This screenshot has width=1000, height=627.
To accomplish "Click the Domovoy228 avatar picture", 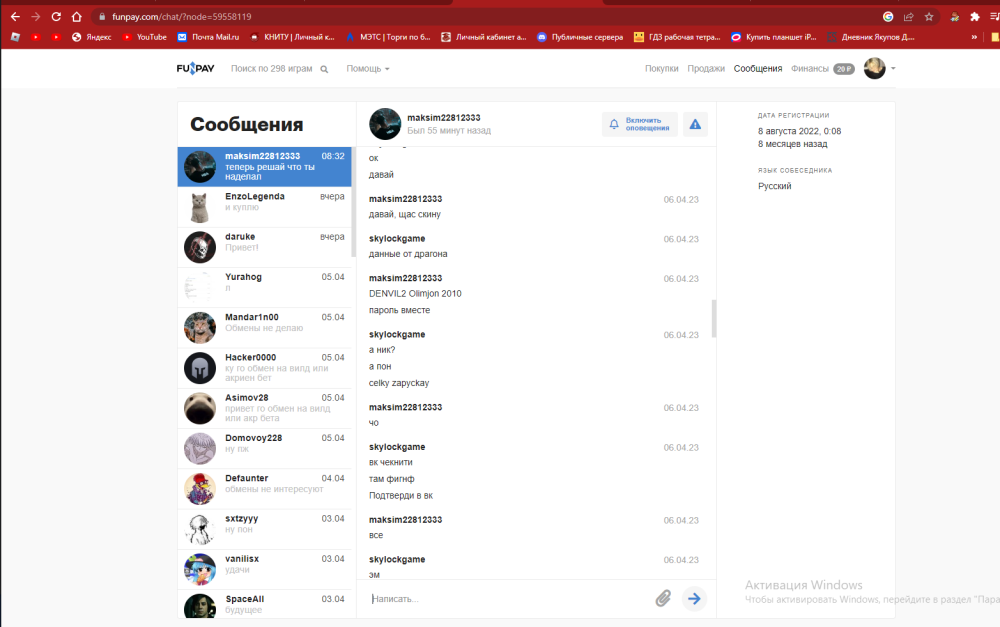I will click(200, 448).
